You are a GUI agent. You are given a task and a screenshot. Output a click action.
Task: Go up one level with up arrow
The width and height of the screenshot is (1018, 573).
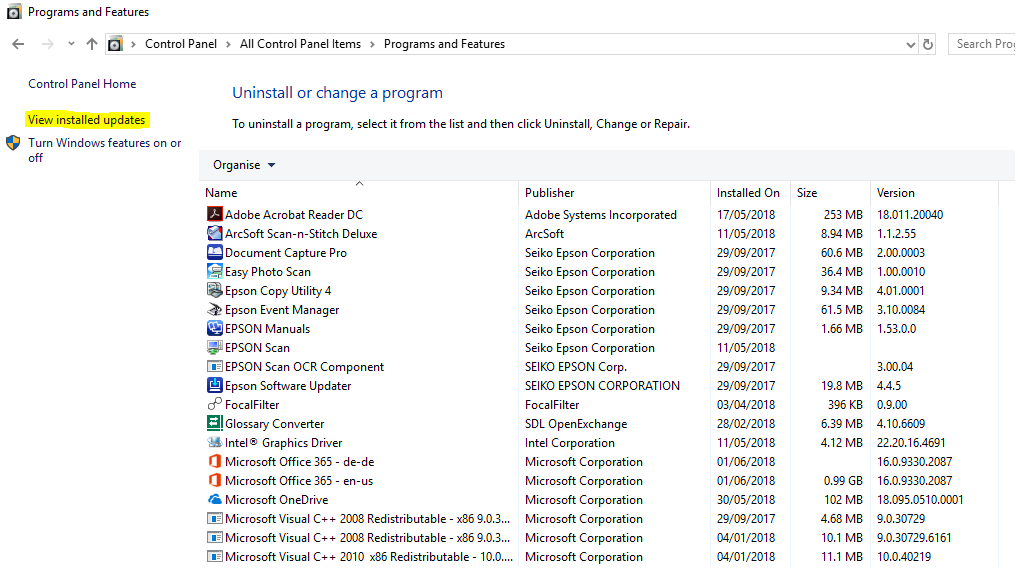click(92, 44)
